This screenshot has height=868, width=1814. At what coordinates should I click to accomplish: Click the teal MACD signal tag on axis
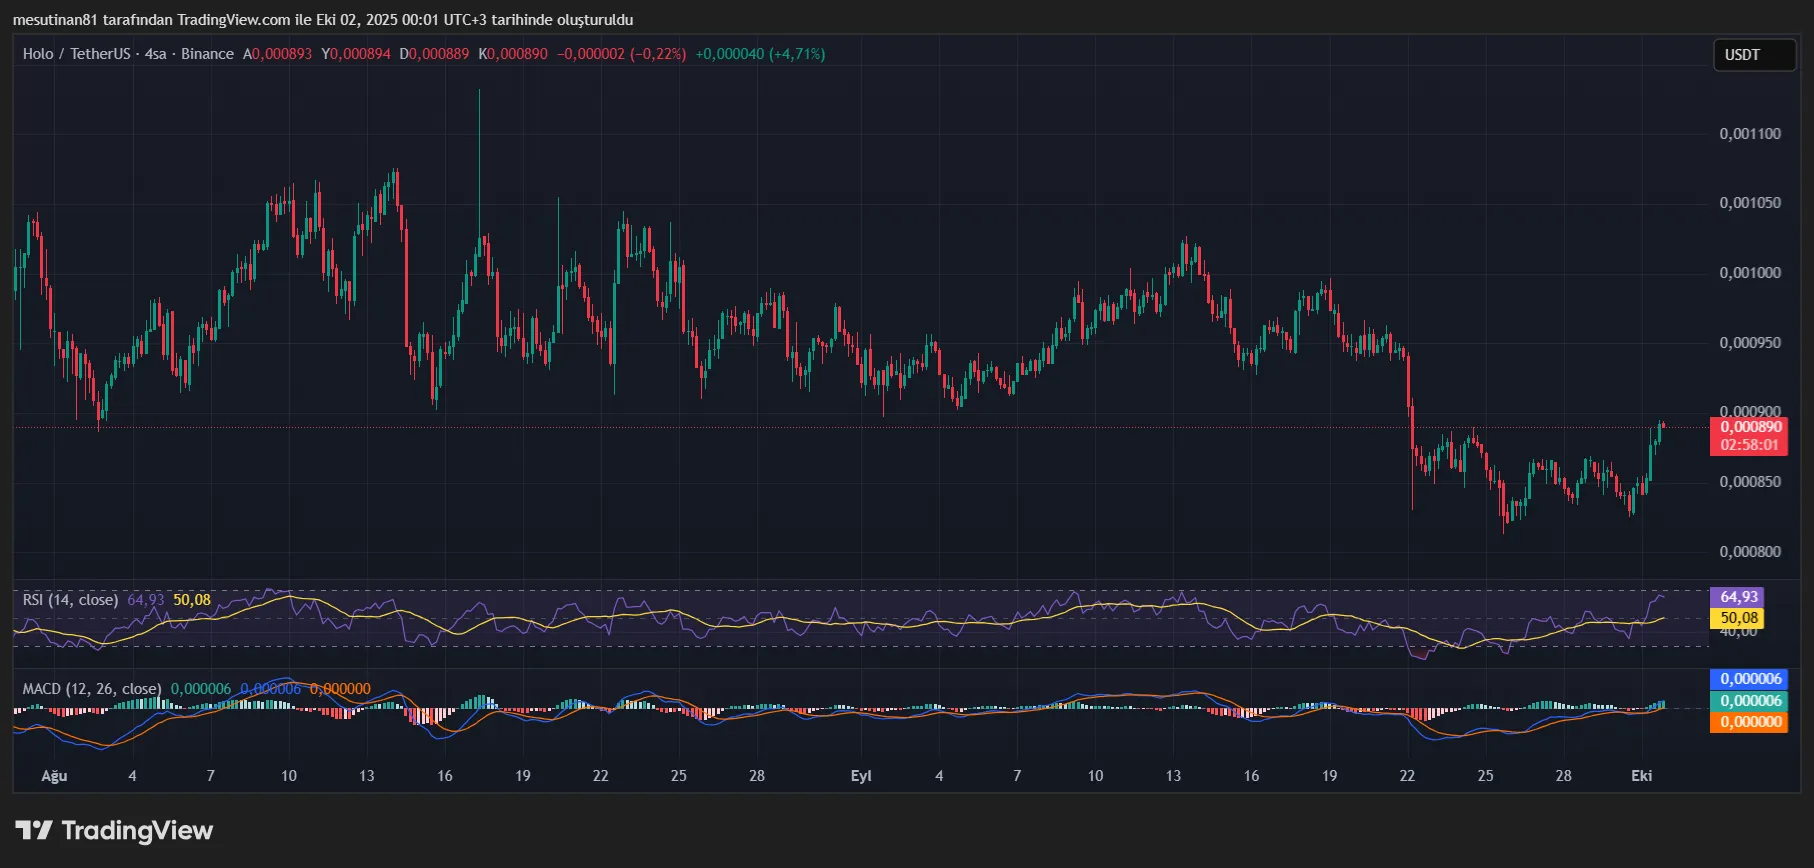tap(1750, 701)
